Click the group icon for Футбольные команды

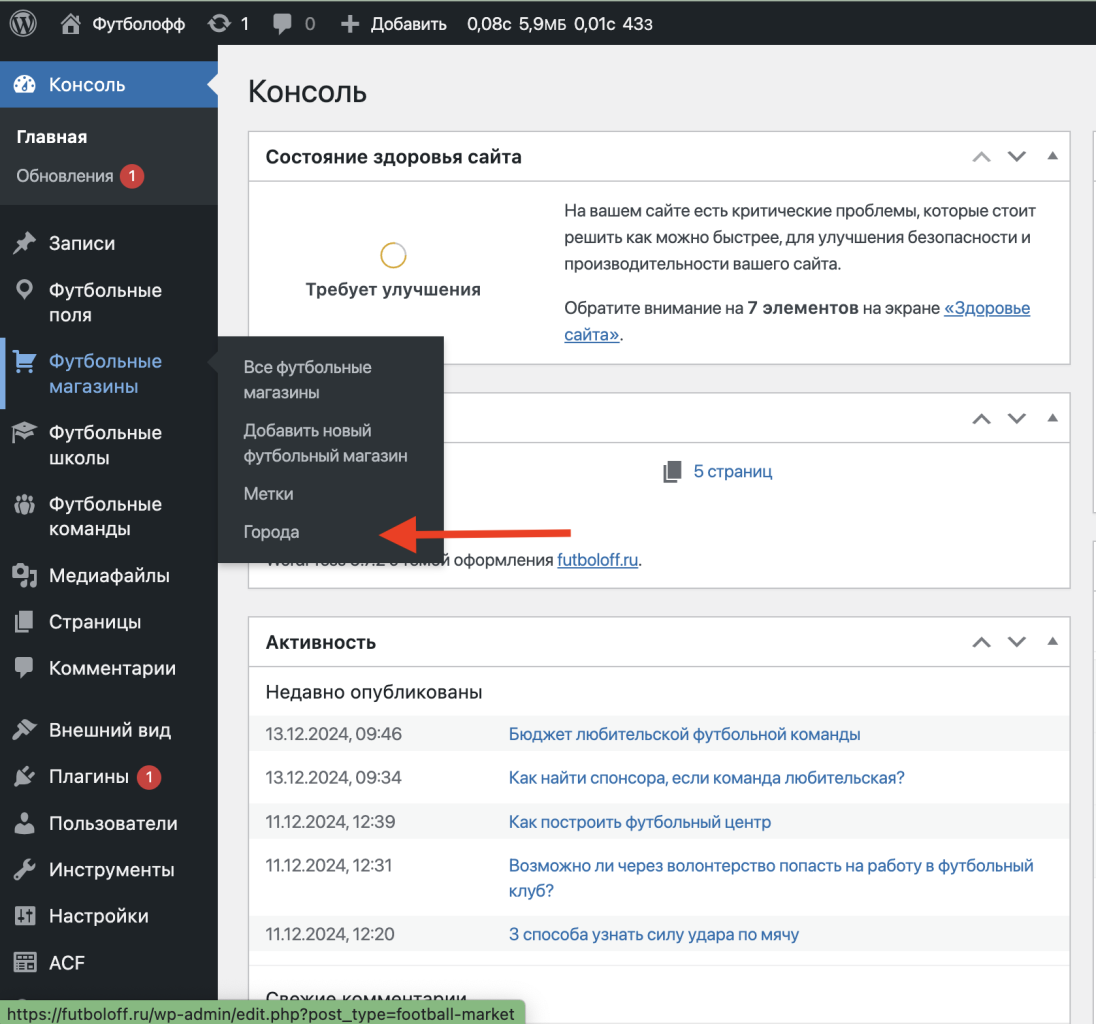coord(24,504)
